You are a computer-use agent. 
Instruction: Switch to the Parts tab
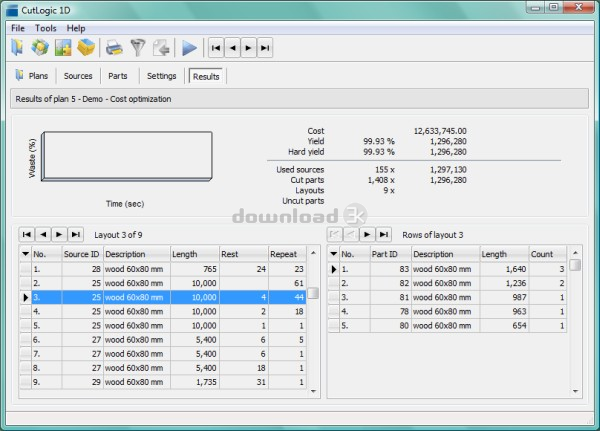coord(117,76)
